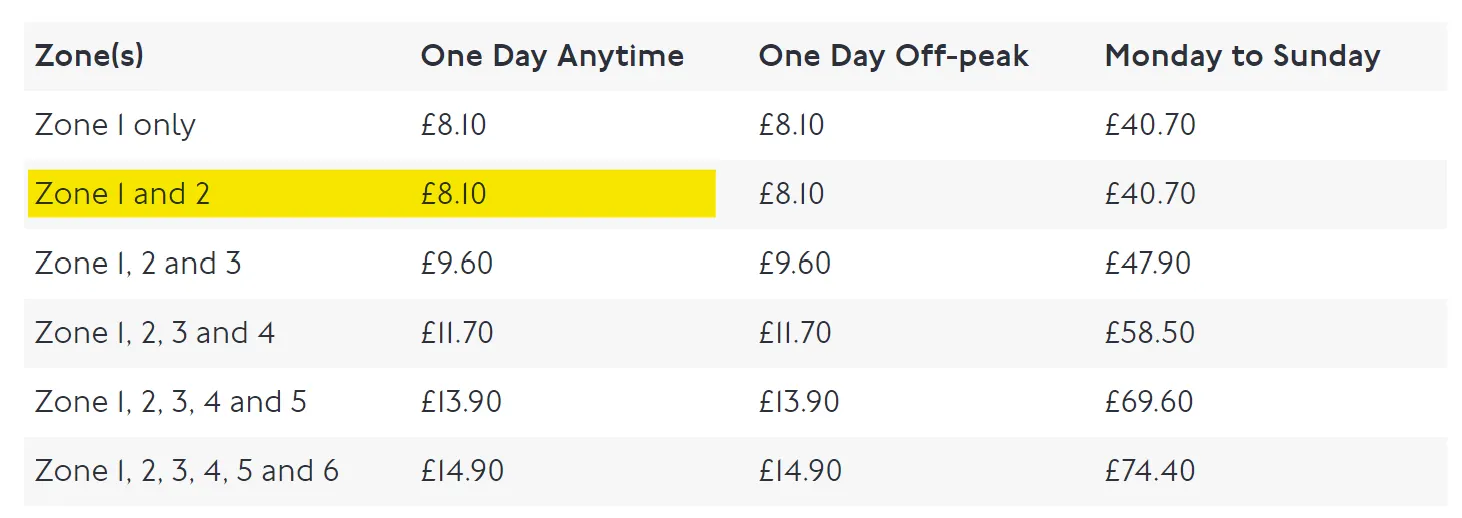Click the £11.70 One Day Off-peak price

pyautogui.click(x=795, y=332)
